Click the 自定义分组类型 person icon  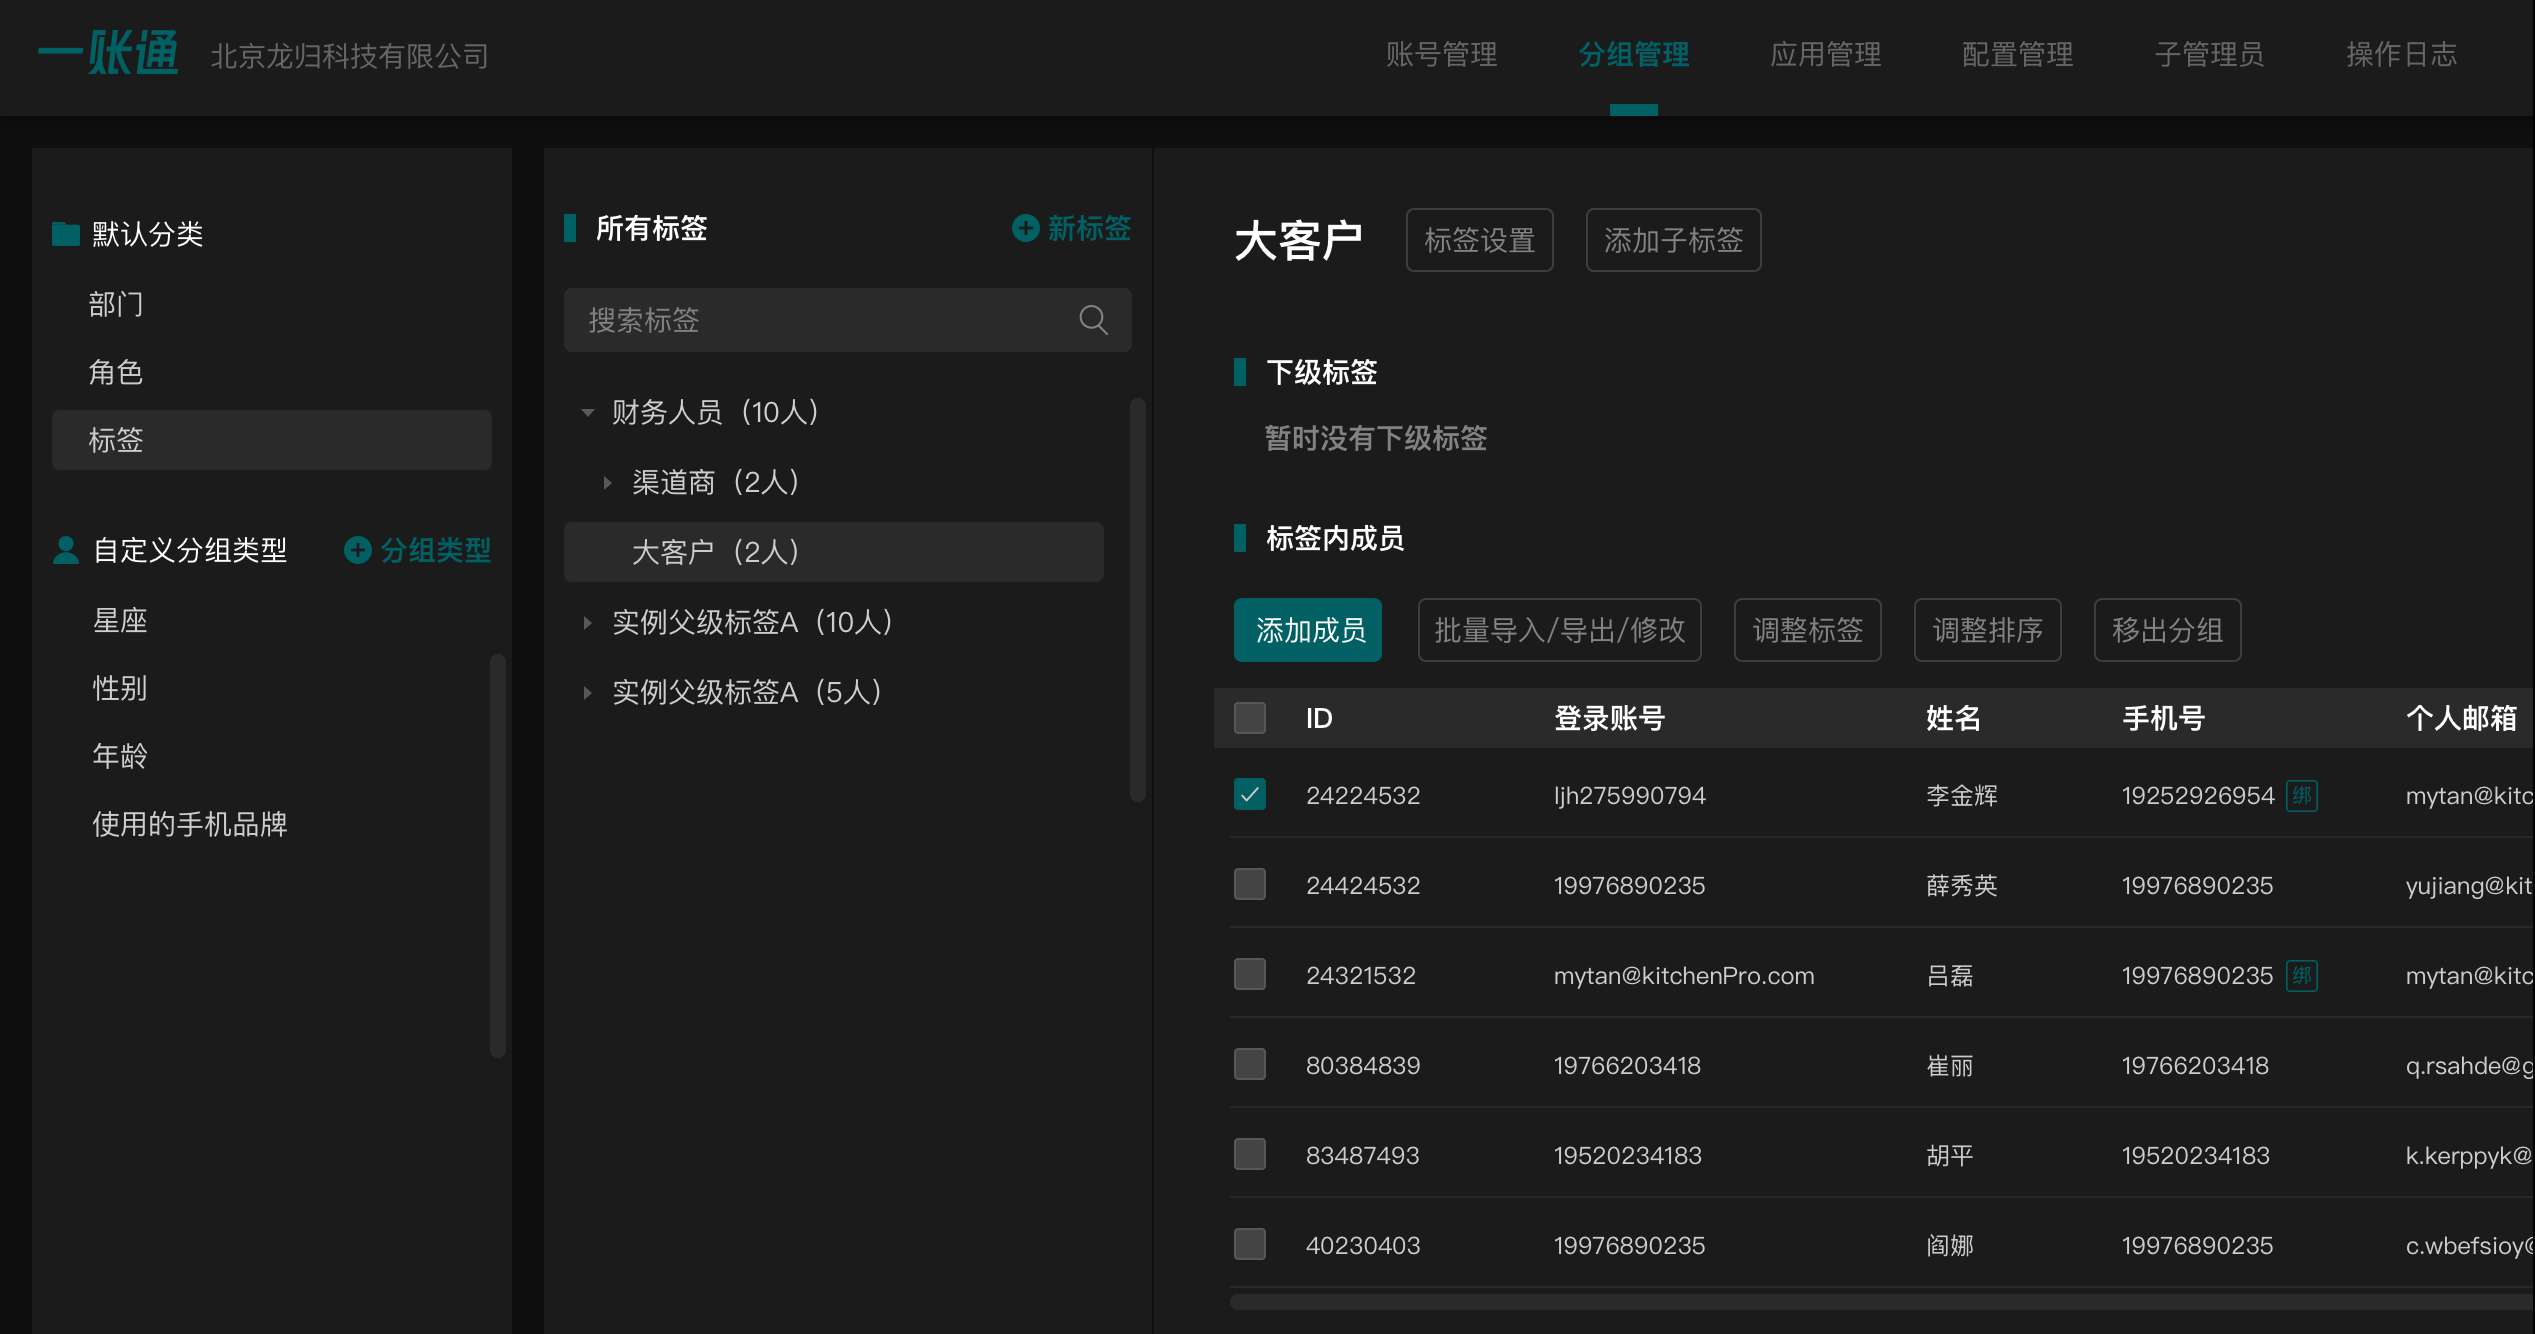click(x=66, y=550)
